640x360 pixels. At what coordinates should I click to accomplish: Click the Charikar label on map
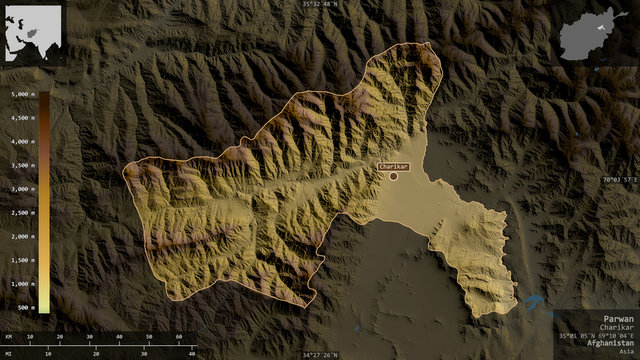click(x=393, y=167)
